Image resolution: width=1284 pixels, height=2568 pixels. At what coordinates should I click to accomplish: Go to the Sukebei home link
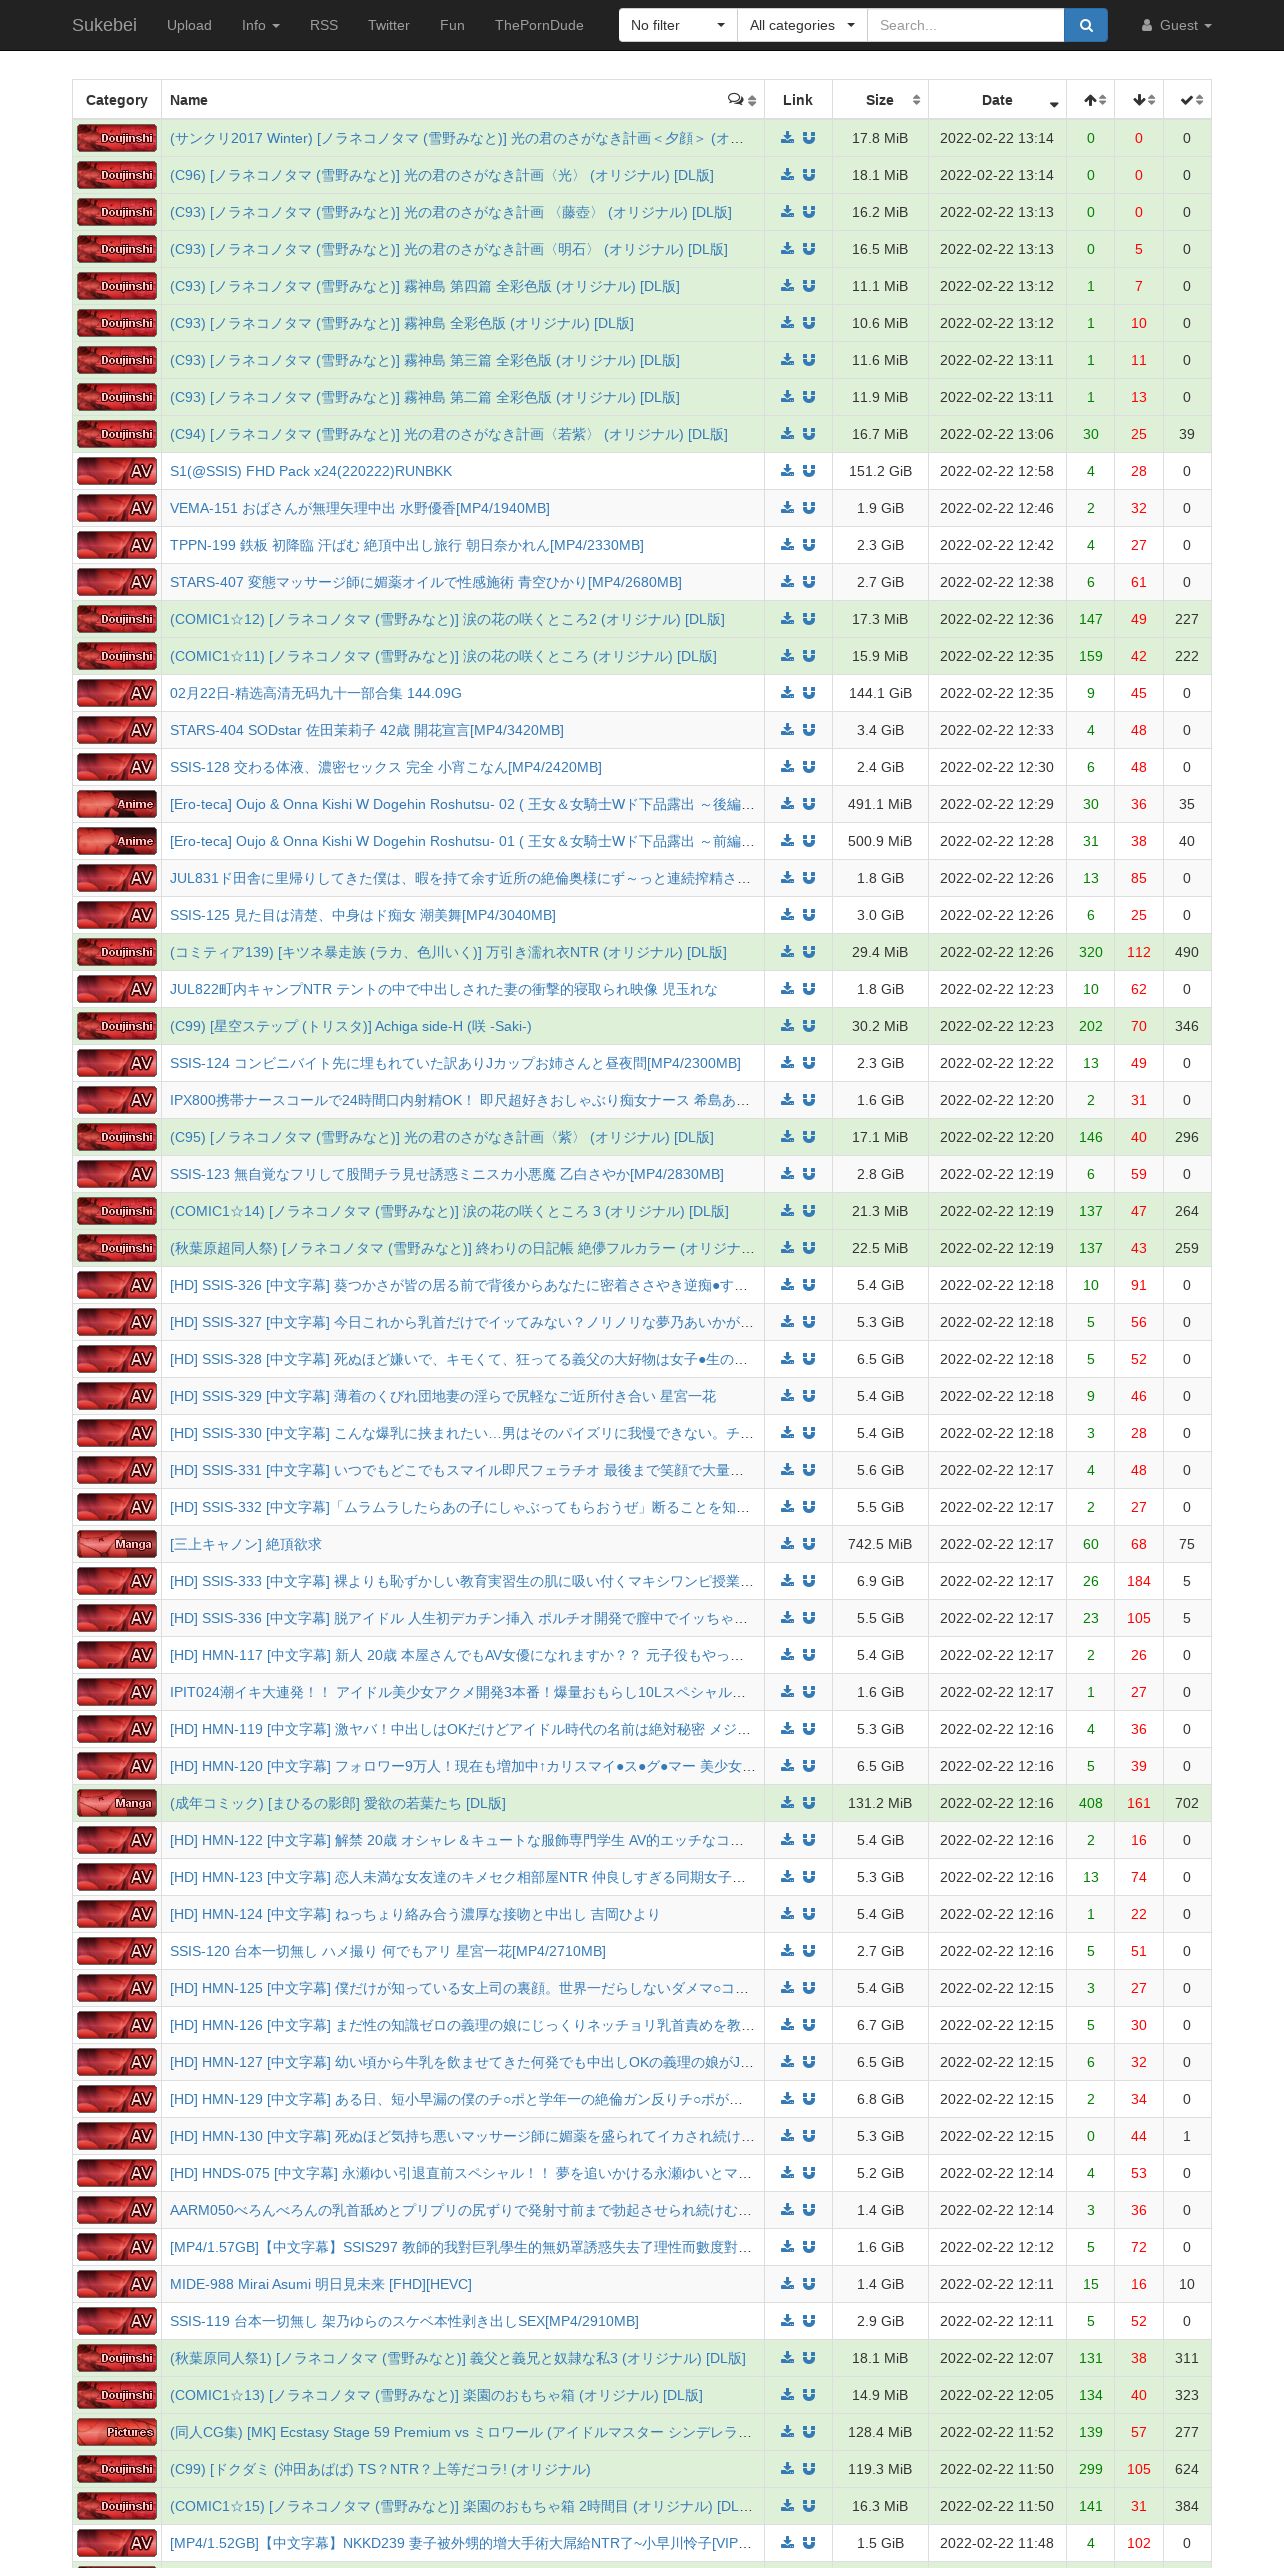104,25
